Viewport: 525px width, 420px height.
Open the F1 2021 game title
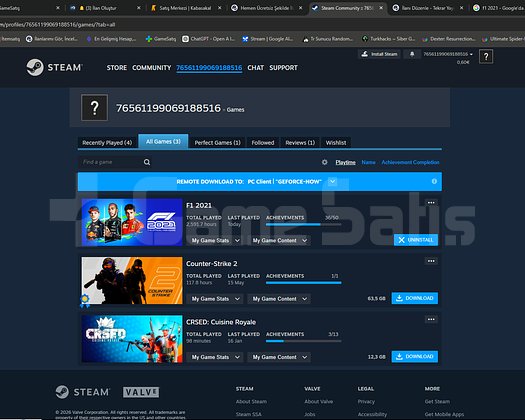(x=199, y=205)
